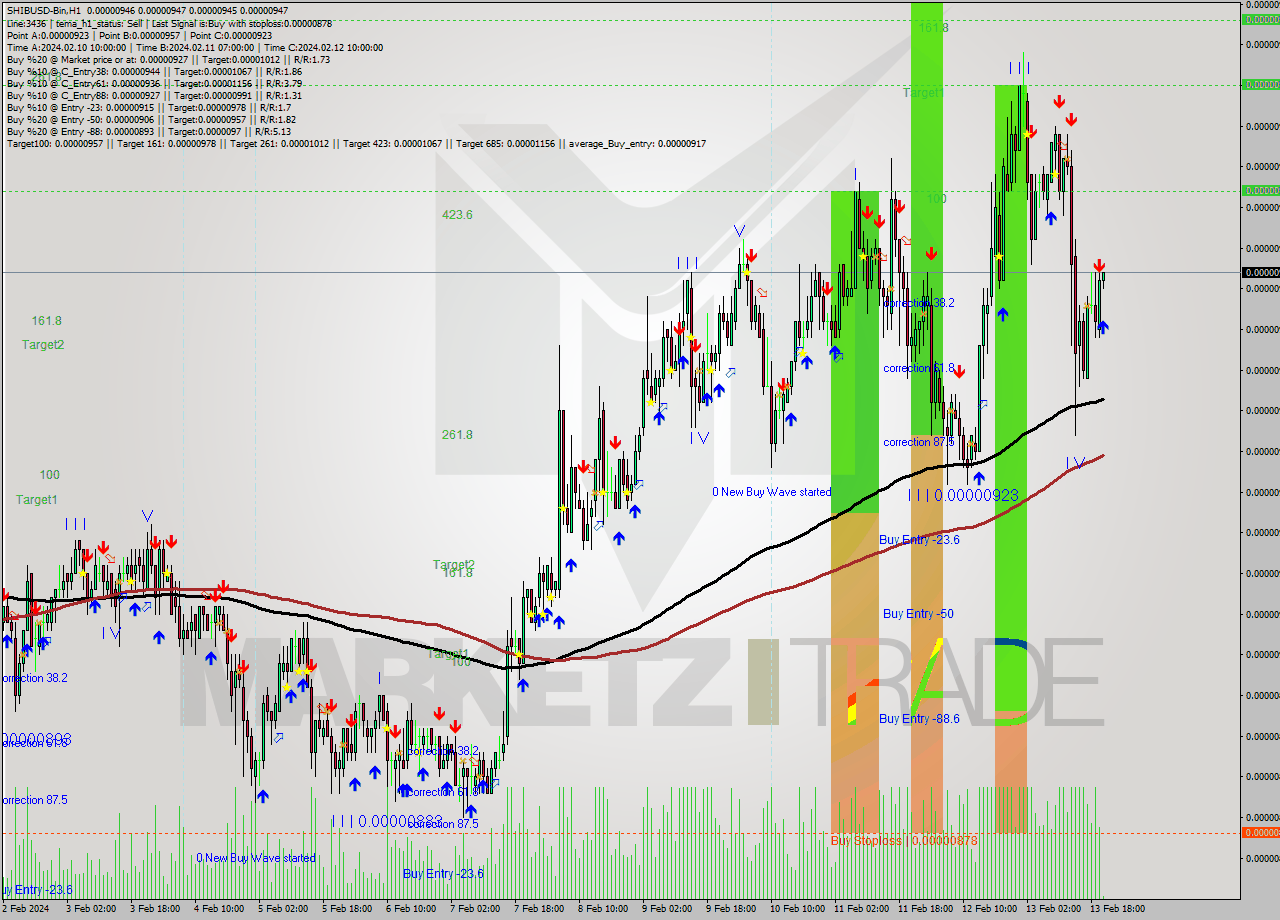Click '3 Feb 02:00' on the time axis
Image resolution: width=1280 pixels, height=920 pixels.
pyautogui.click(x=90, y=909)
